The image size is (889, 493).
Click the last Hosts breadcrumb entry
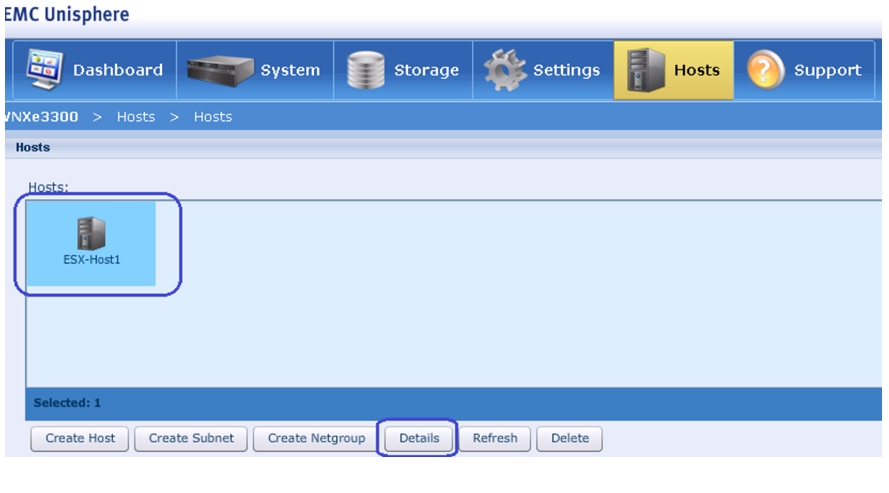click(x=213, y=117)
